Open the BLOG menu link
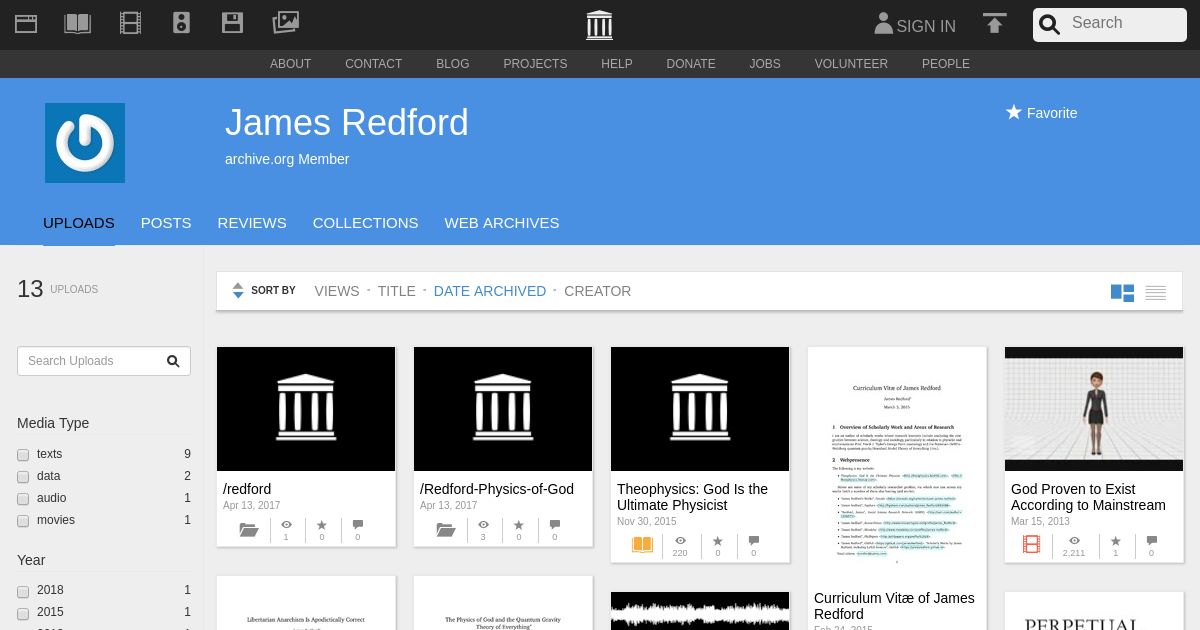The height and width of the screenshot is (630, 1200). pos(453,64)
